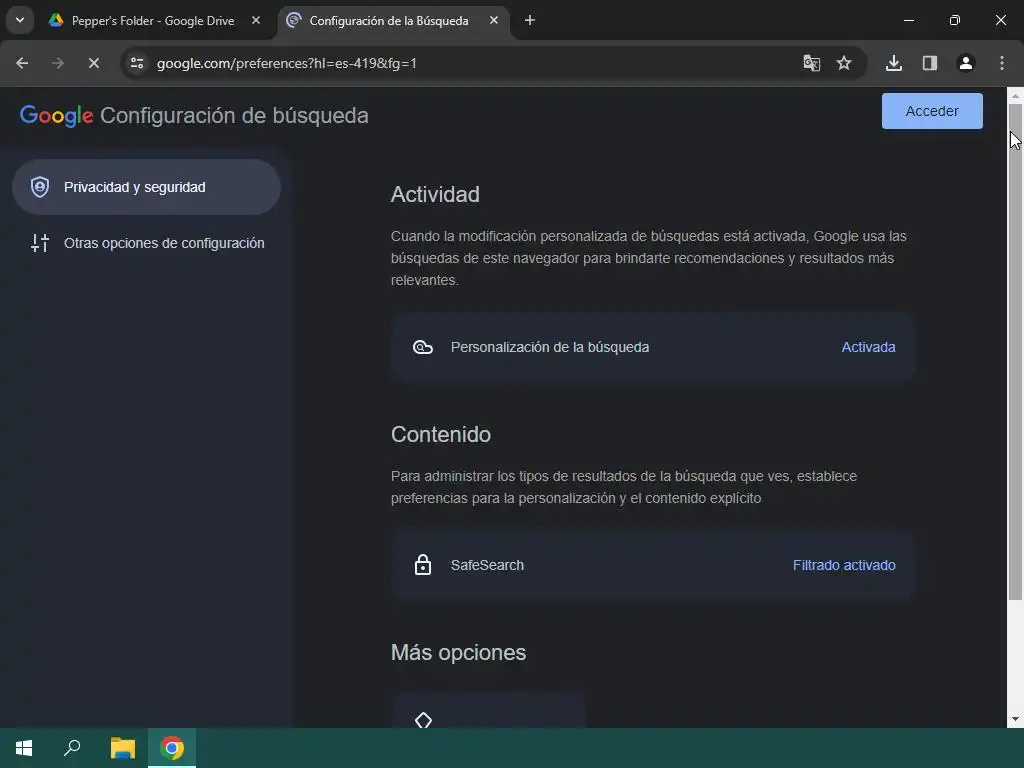Stop loading the page
This screenshot has width=1024, height=768.
tap(94, 63)
